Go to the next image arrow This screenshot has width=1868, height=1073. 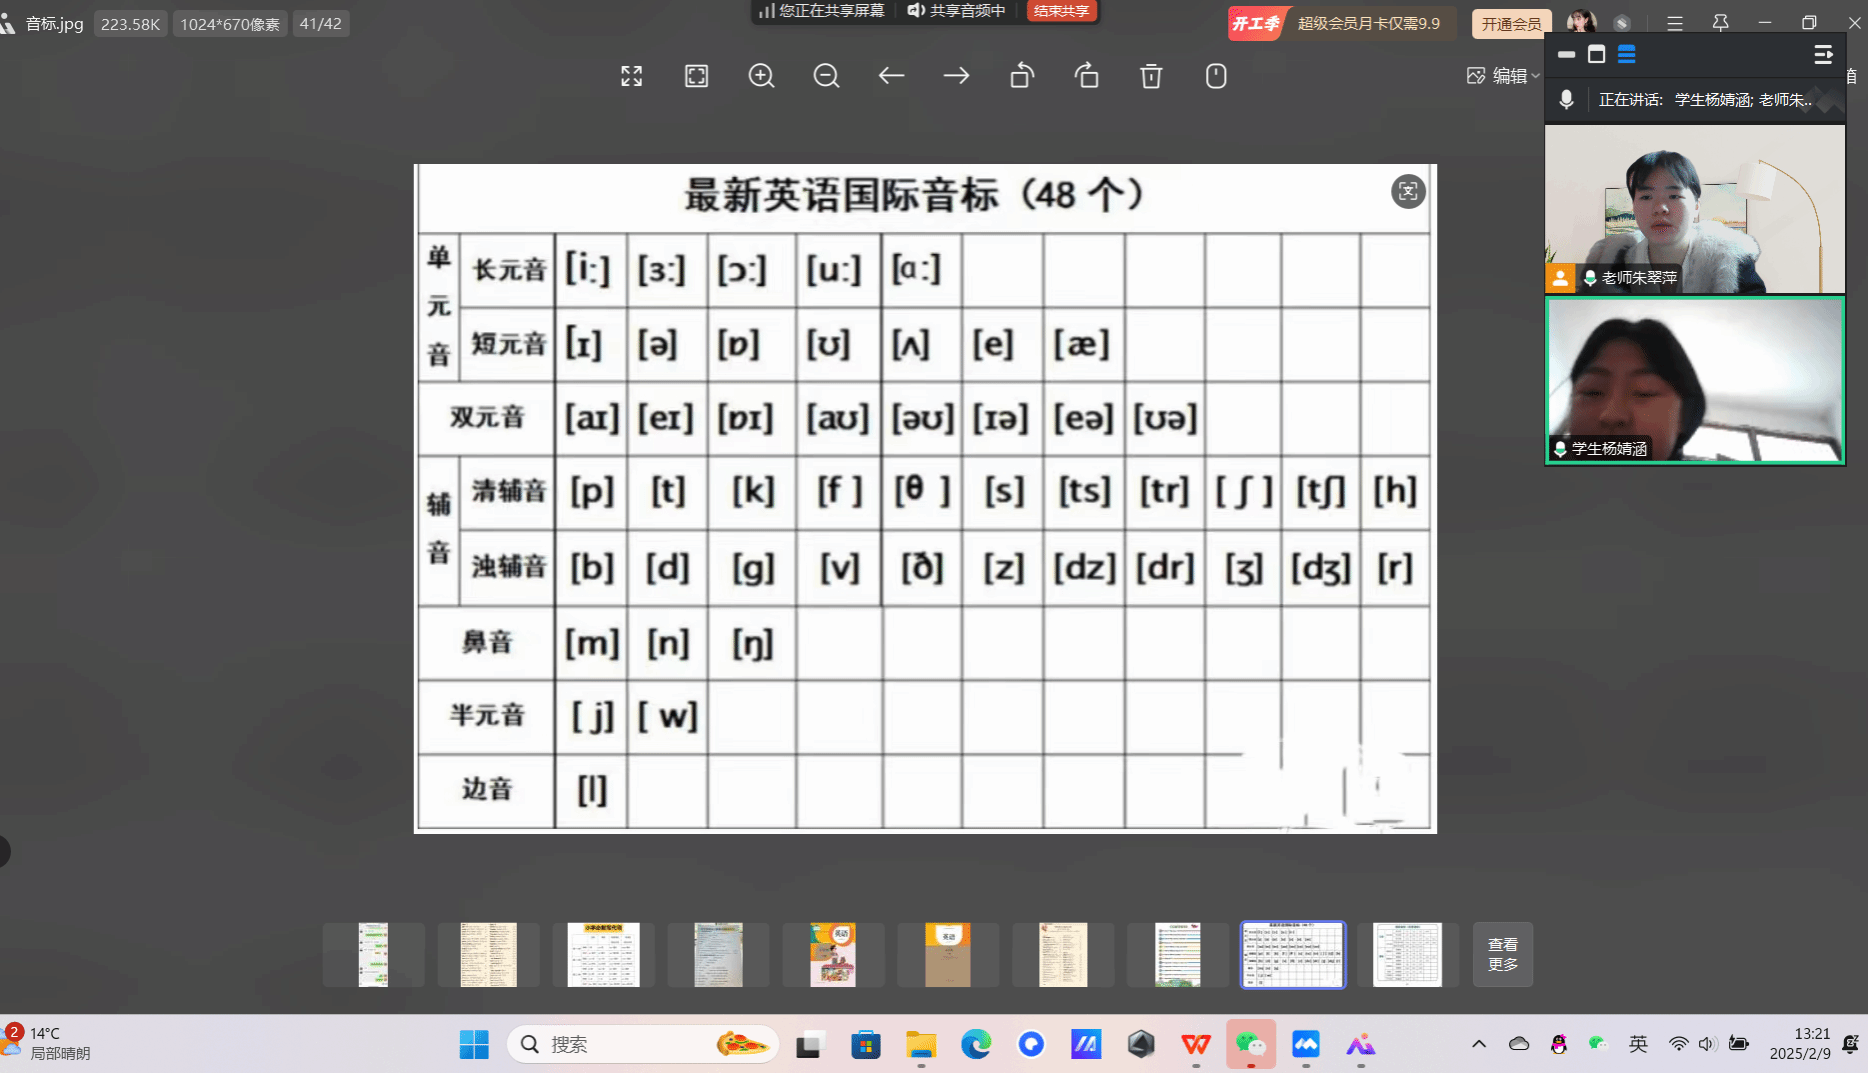tap(956, 76)
